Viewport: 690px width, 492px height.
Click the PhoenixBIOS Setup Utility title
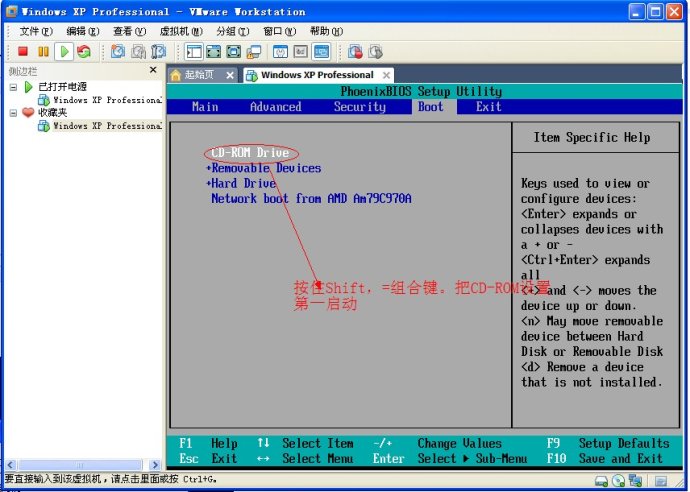(x=421, y=91)
